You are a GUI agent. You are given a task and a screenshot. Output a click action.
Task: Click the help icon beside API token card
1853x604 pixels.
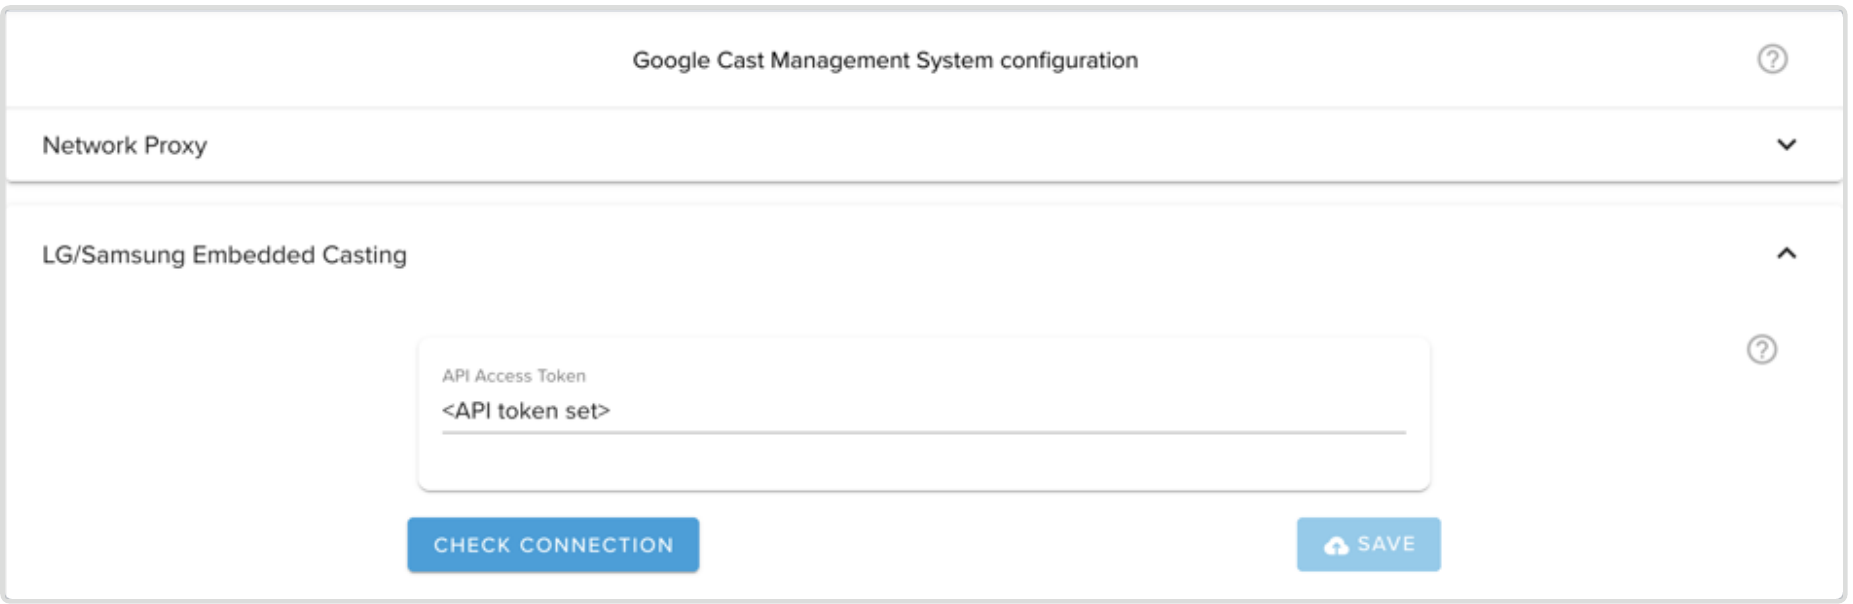[1761, 349]
